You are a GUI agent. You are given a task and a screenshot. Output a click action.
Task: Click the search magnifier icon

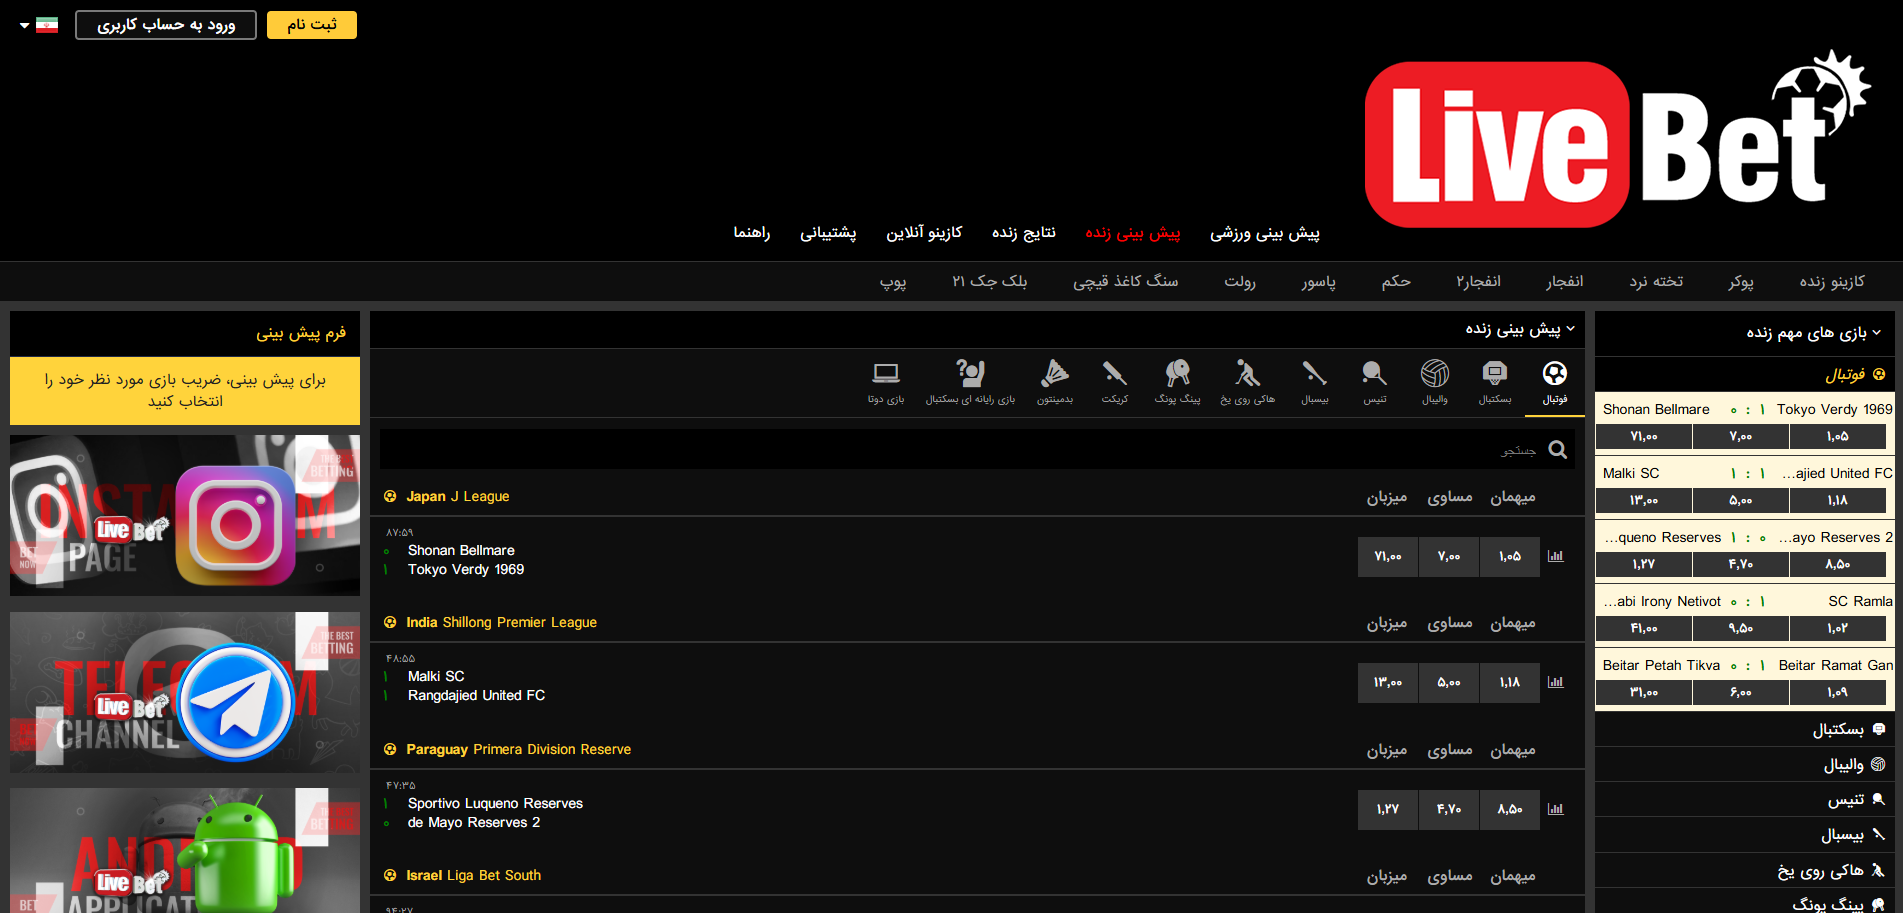coord(1557,450)
